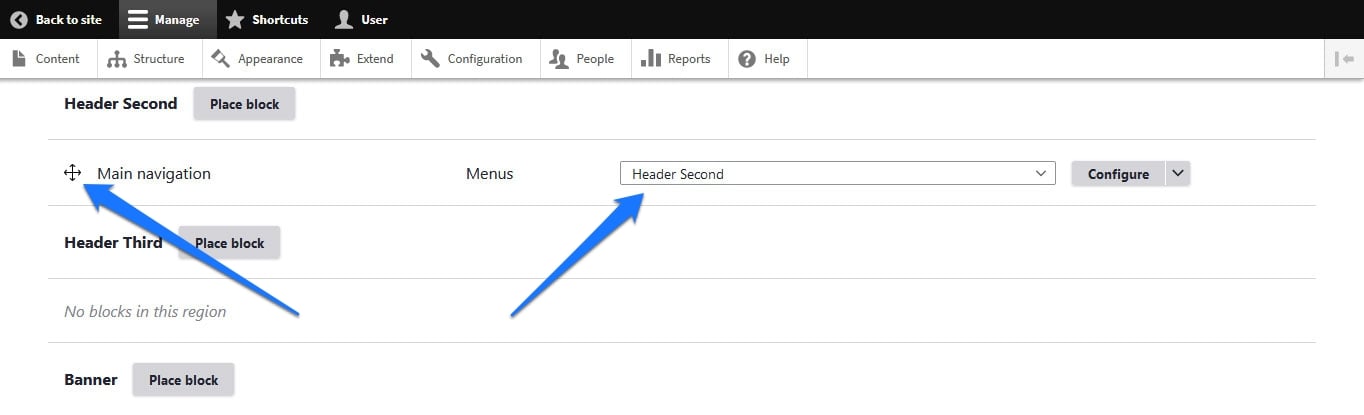Click Place block for Header Second
This screenshot has height=415, width=1364.
tap(244, 104)
